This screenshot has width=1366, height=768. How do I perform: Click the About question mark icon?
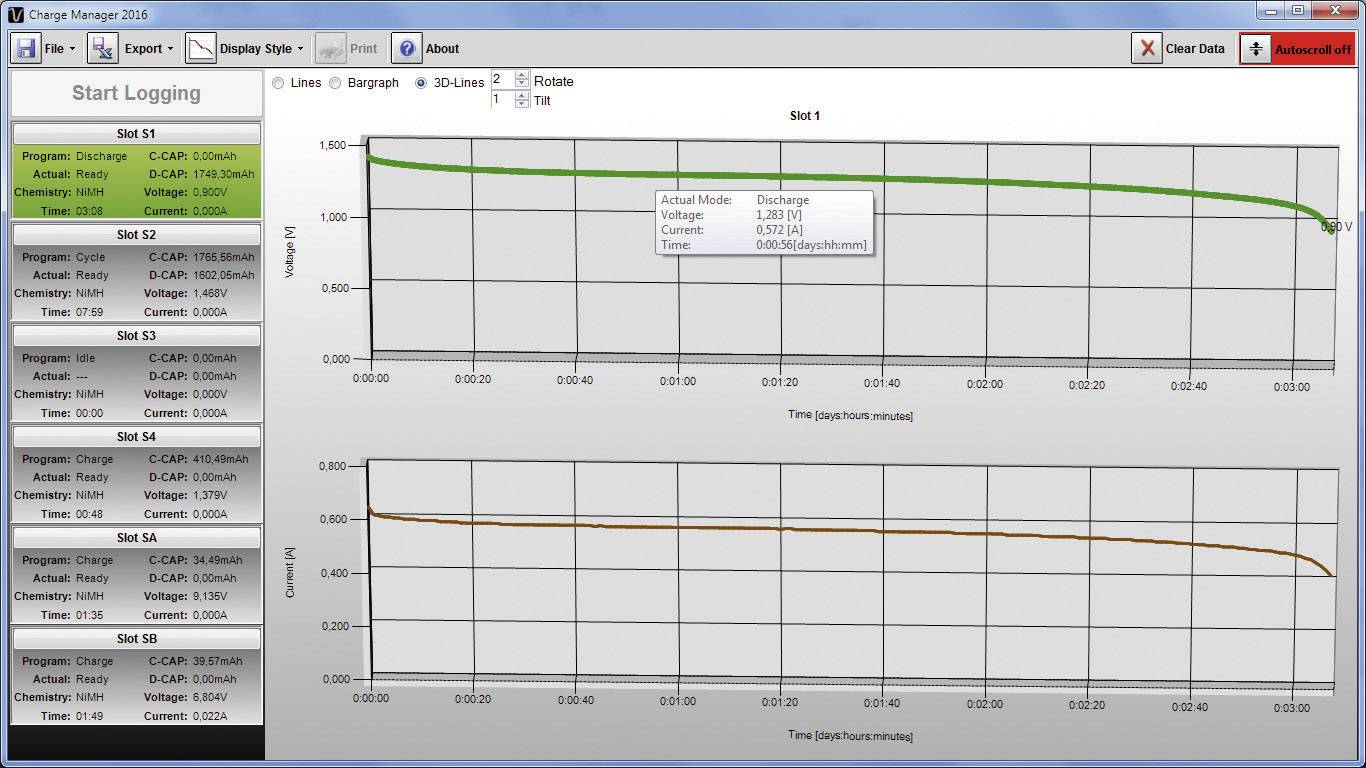(x=406, y=47)
